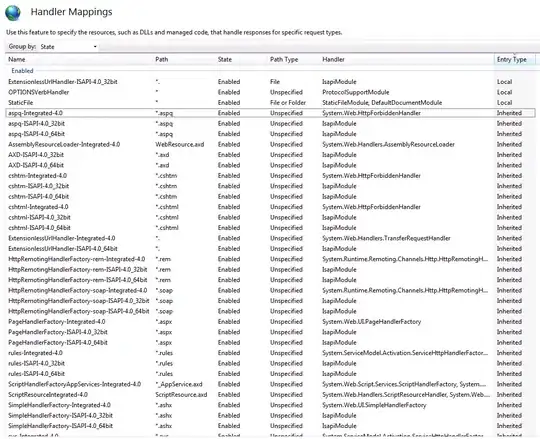This screenshot has height=439, width=540.
Task: Click the Handler Mappings globe icon
Action: 13,13
